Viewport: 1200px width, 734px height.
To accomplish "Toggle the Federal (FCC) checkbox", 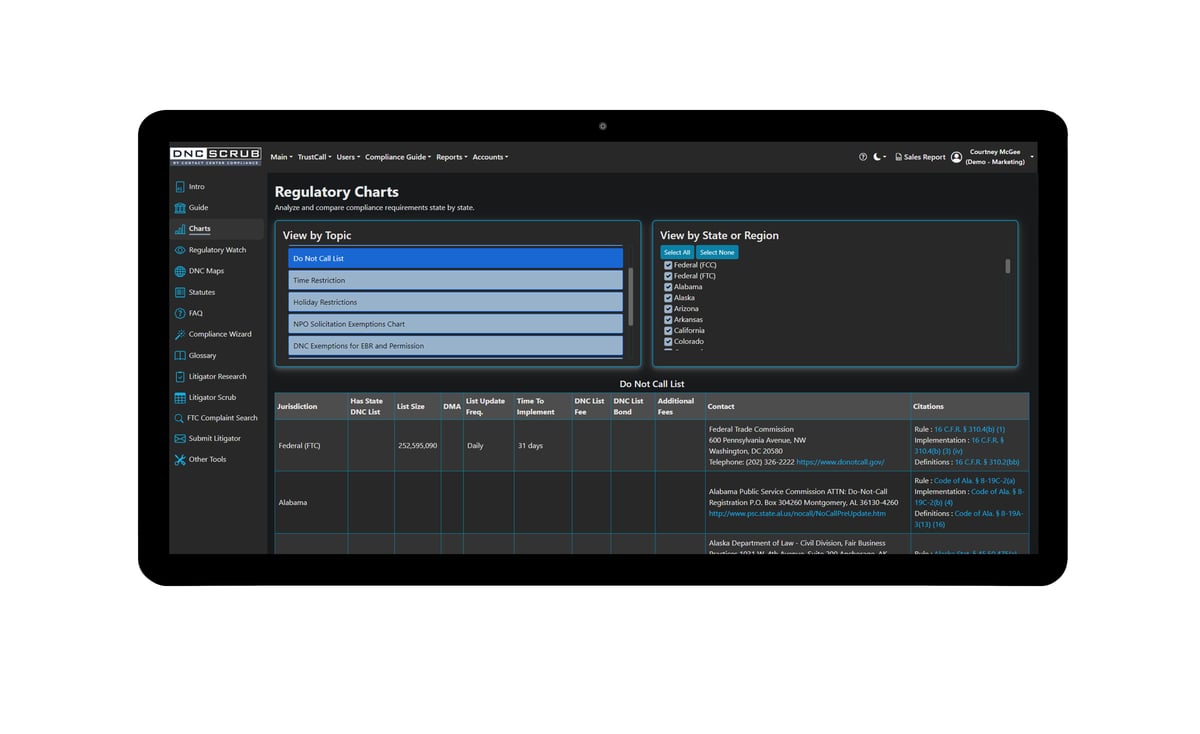I will (668, 265).
